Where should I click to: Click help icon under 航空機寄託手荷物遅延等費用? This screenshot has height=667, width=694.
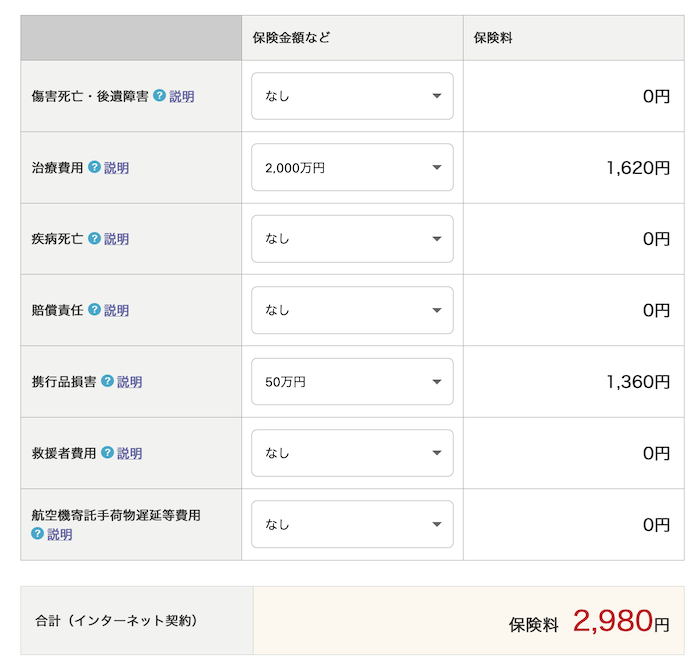tap(38, 534)
